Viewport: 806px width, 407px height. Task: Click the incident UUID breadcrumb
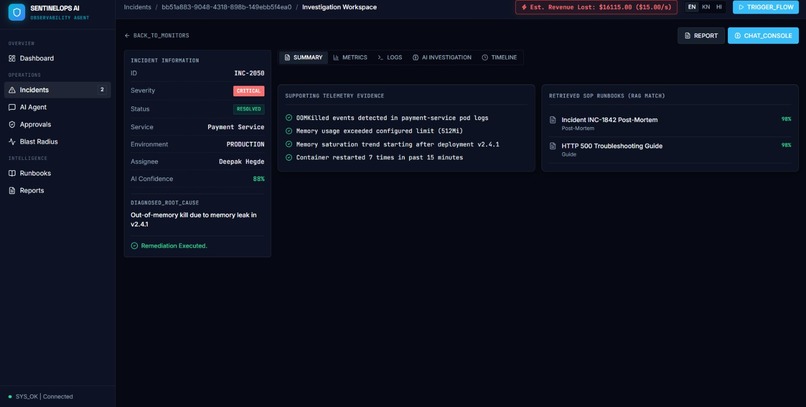point(226,7)
